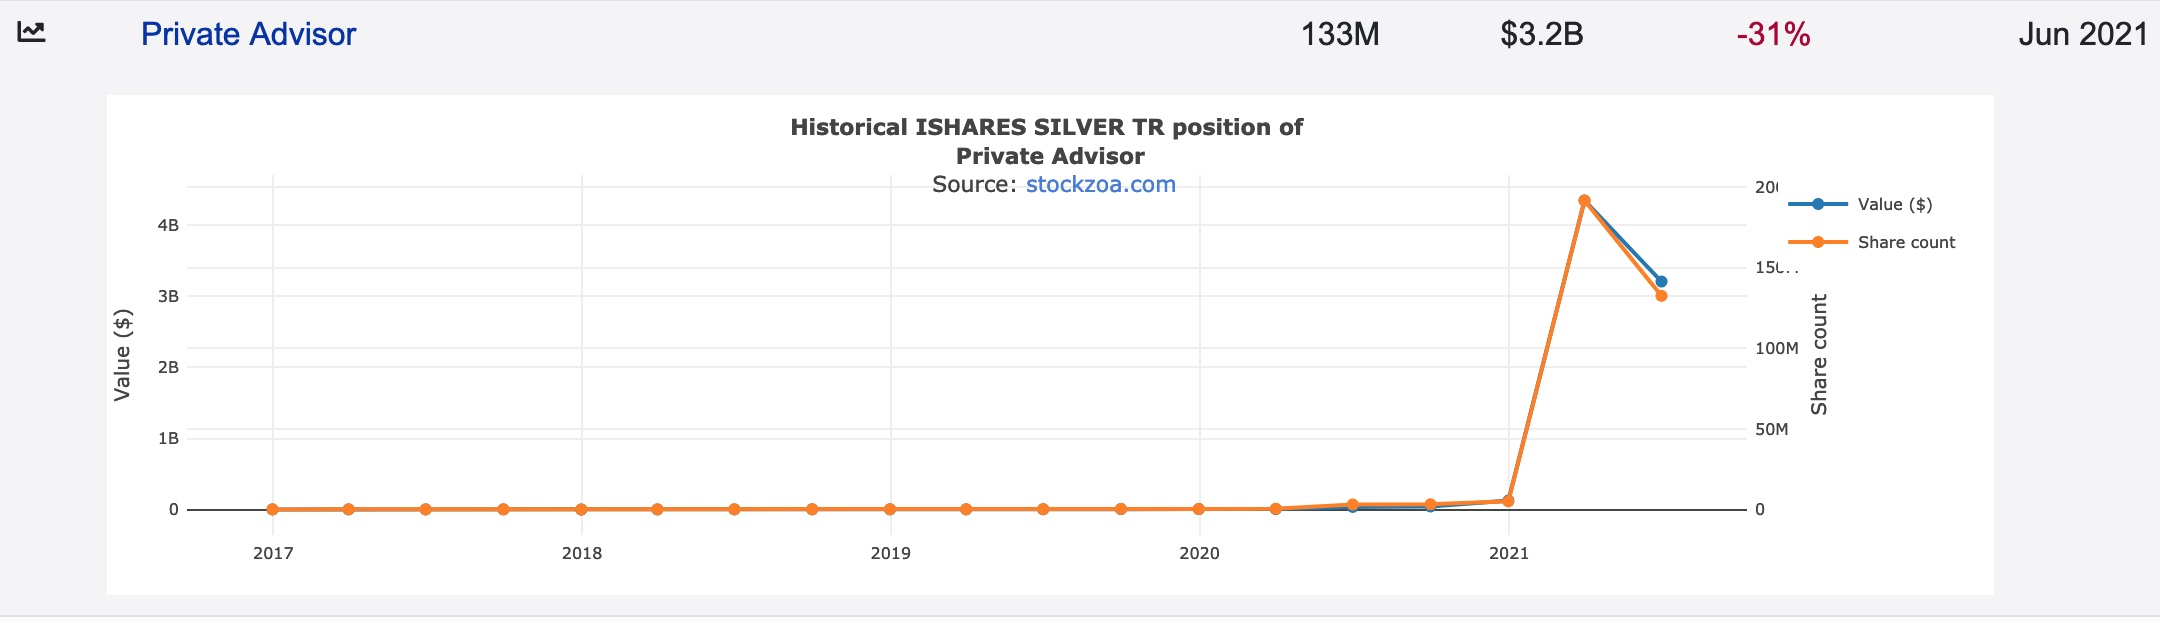Click the 4B tick on the value axis

coord(168,225)
